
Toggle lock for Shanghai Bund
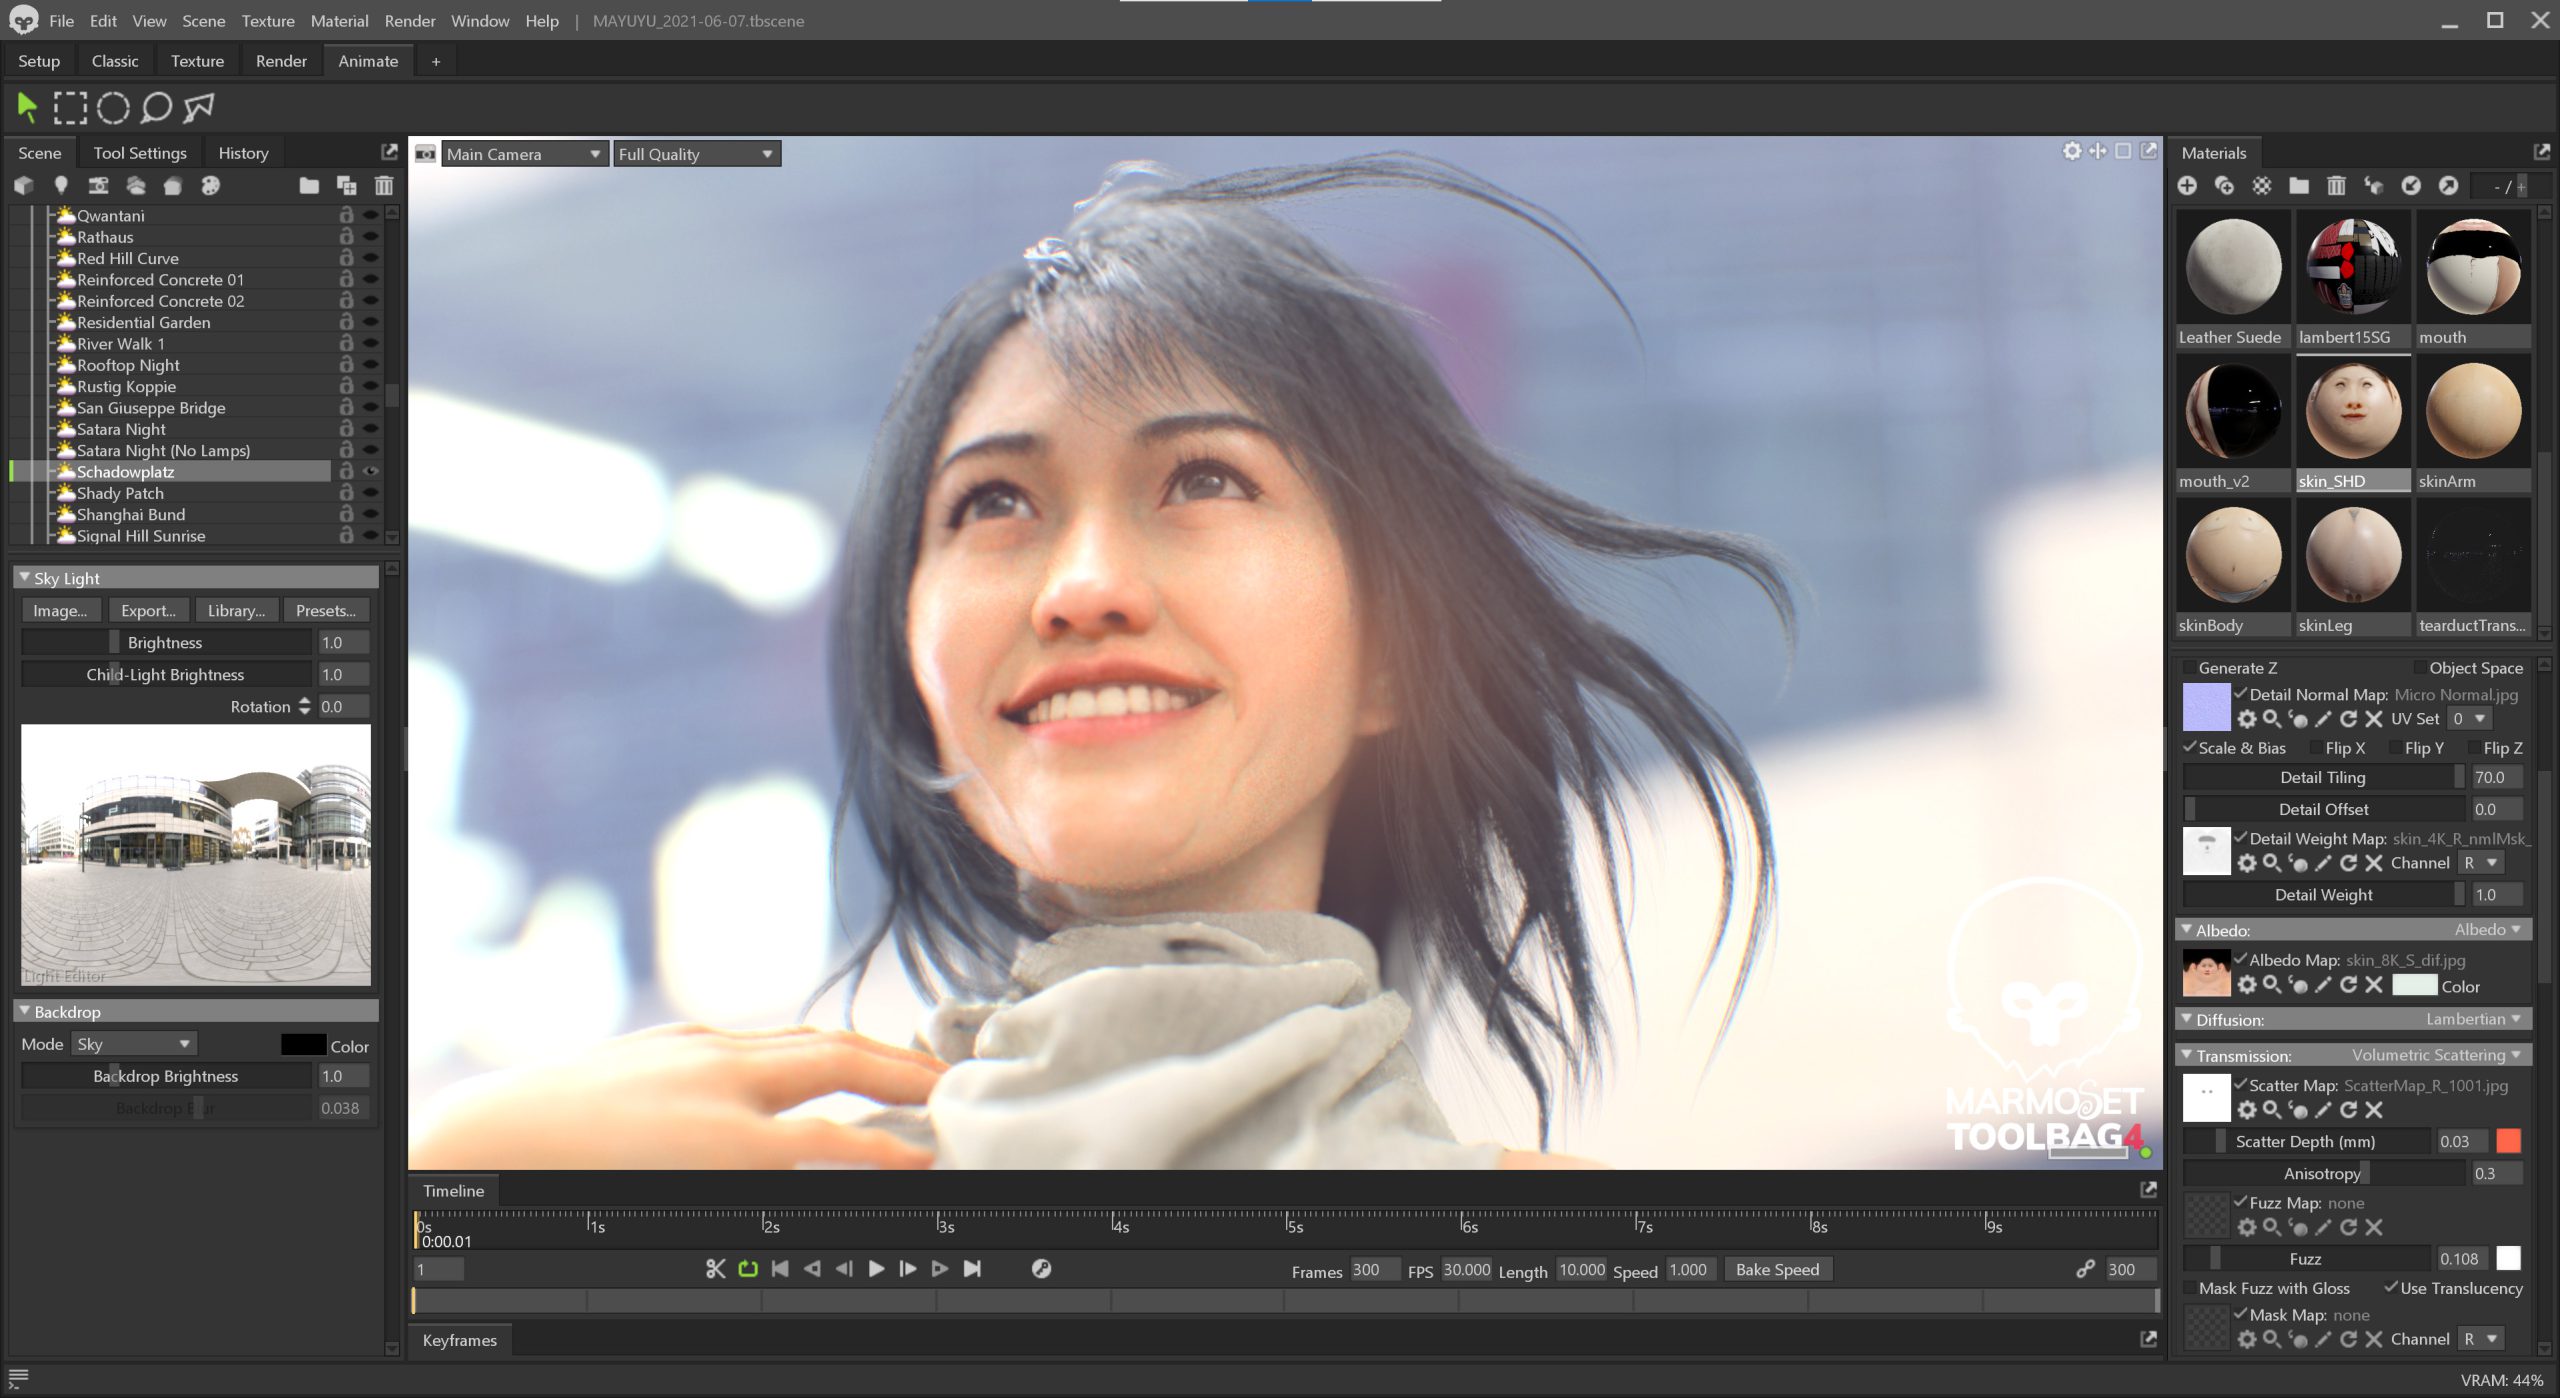point(346,514)
